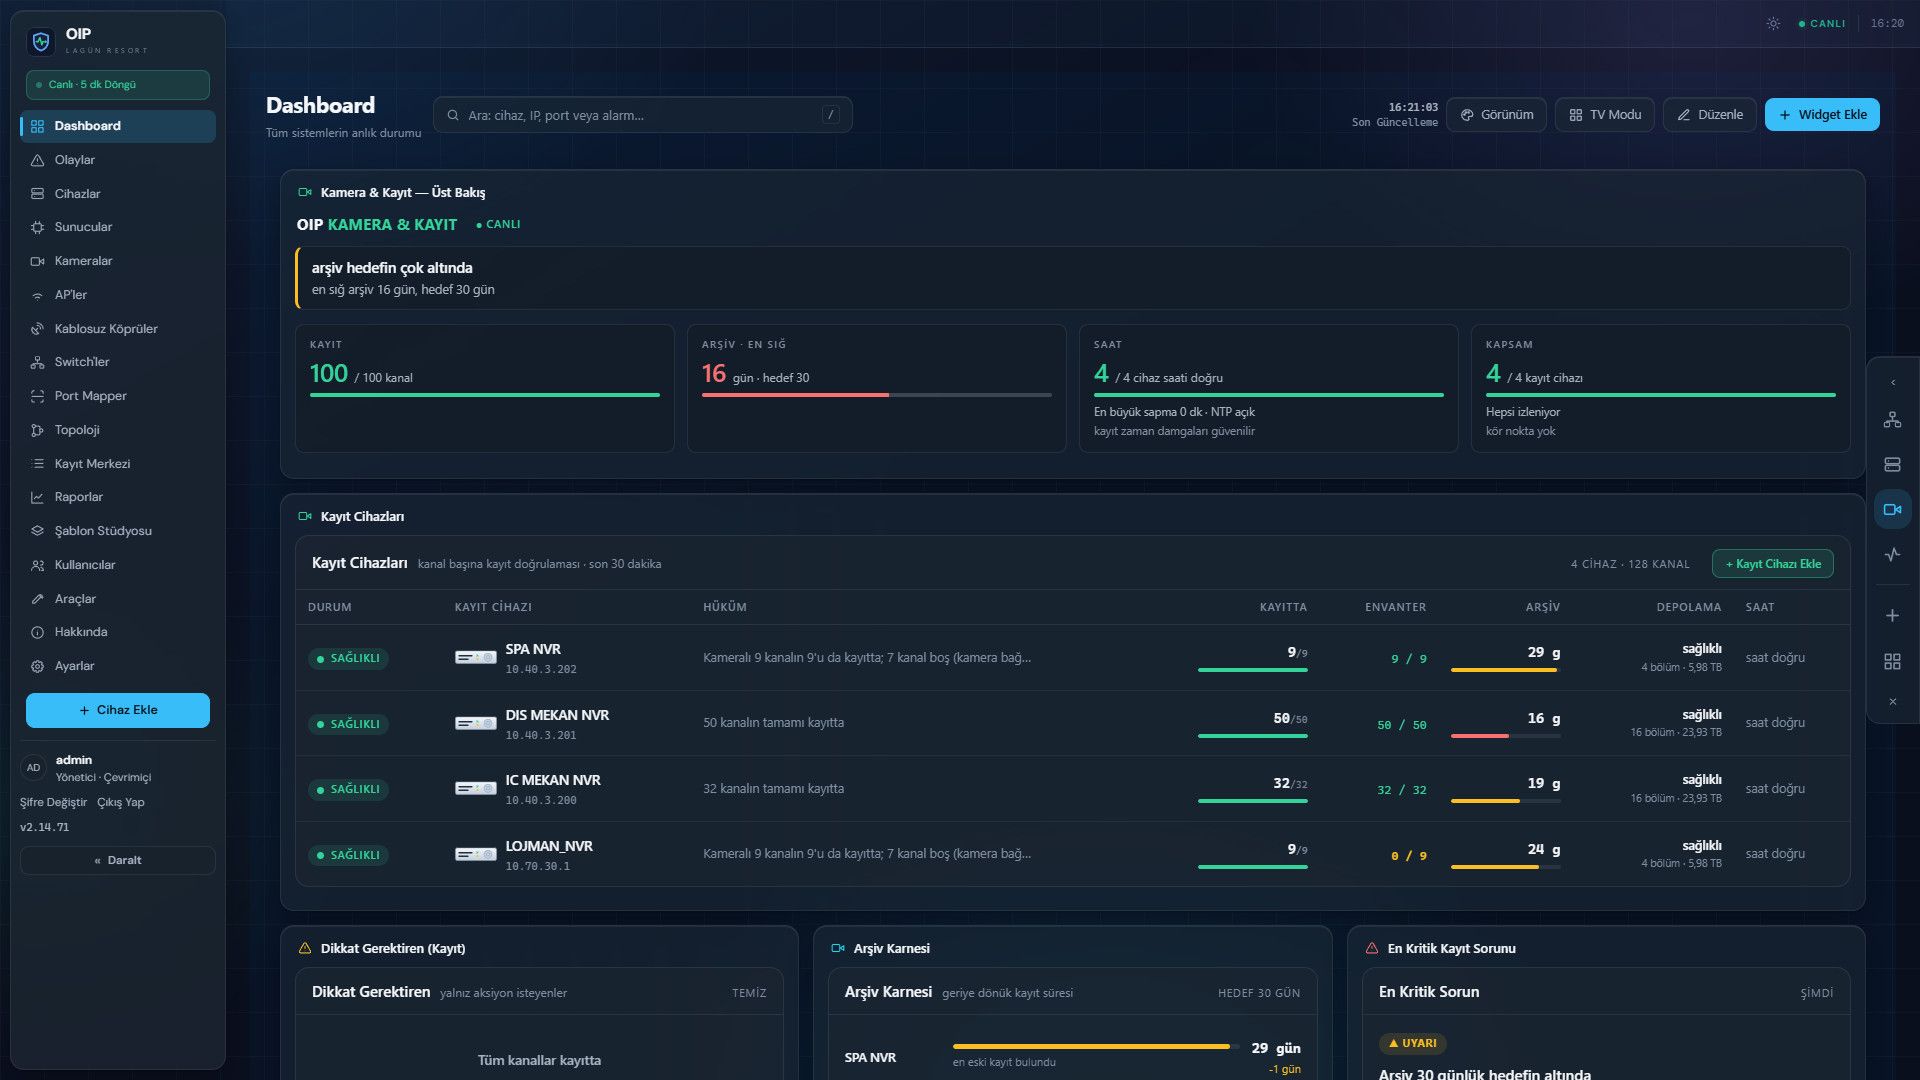Viewport: 1920px width, 1080px height.
Task: Focus the device search input field
Action: pos(642,115)
